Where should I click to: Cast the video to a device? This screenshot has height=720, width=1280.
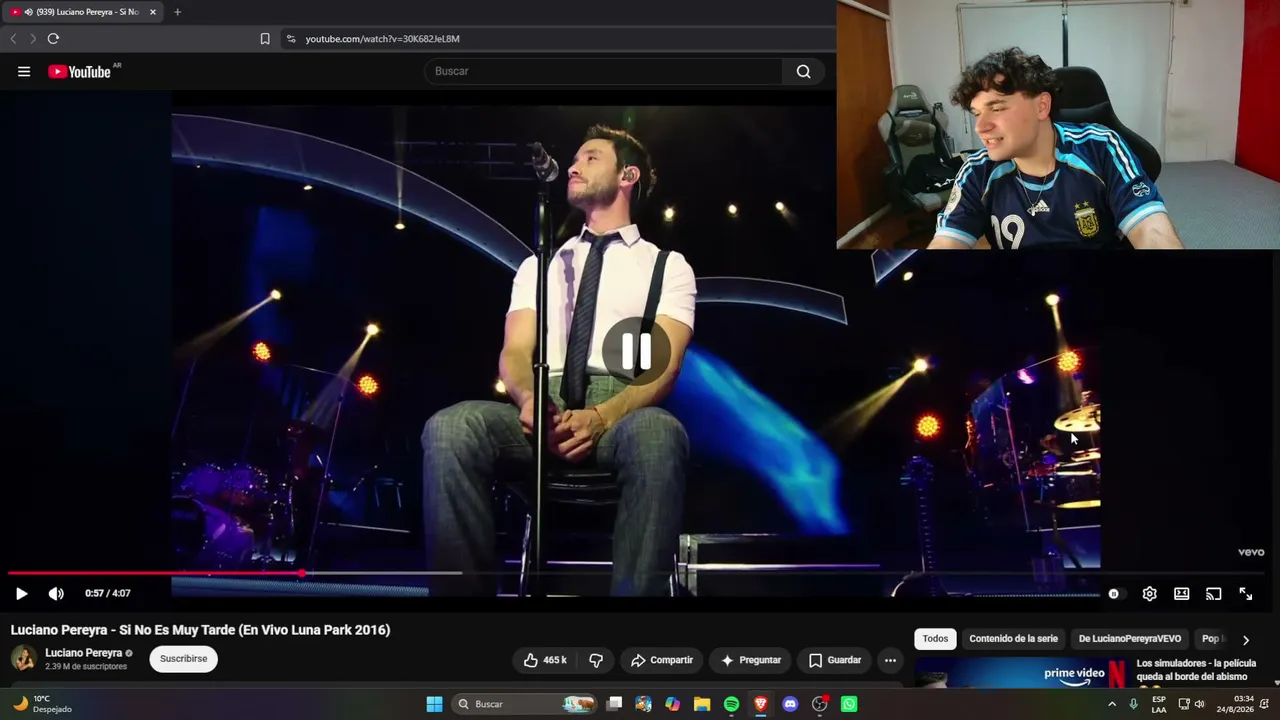1214,594
